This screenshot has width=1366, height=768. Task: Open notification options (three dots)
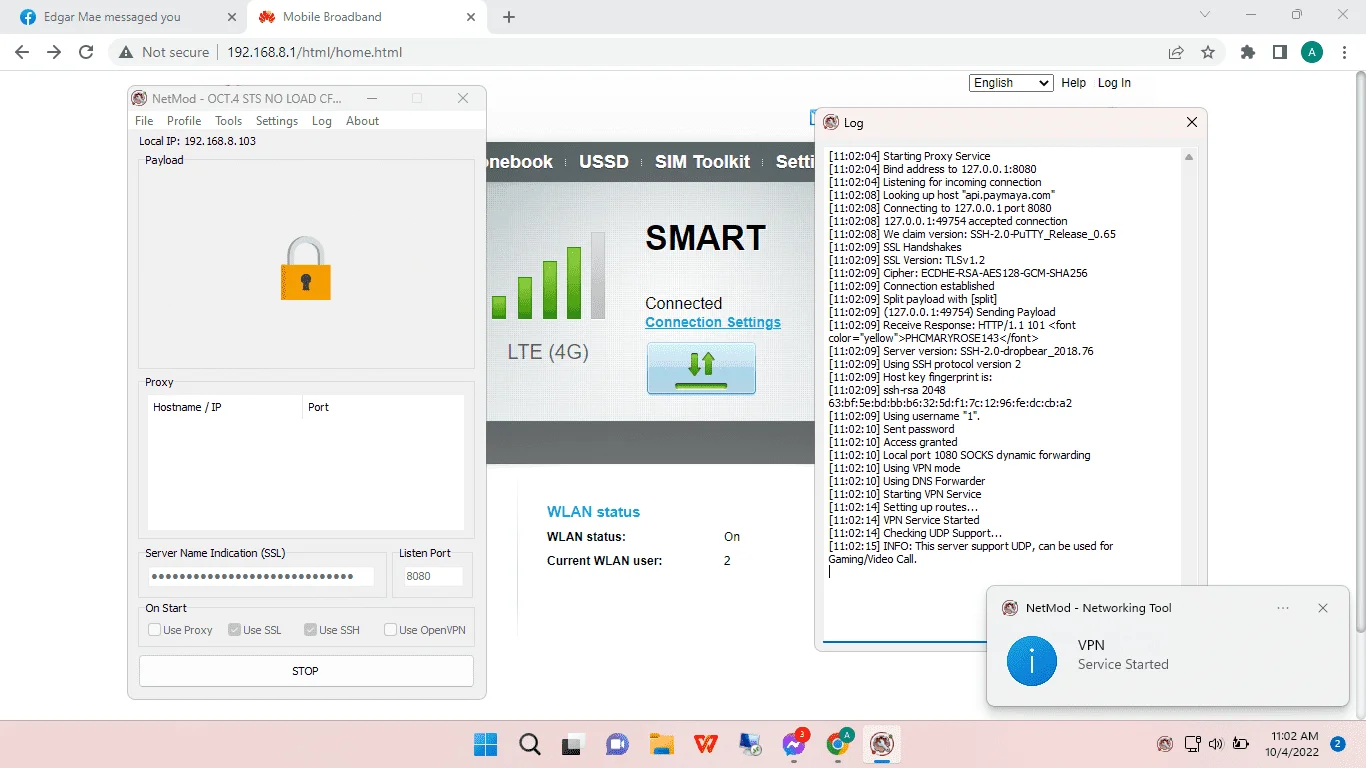coord(1283,608)
